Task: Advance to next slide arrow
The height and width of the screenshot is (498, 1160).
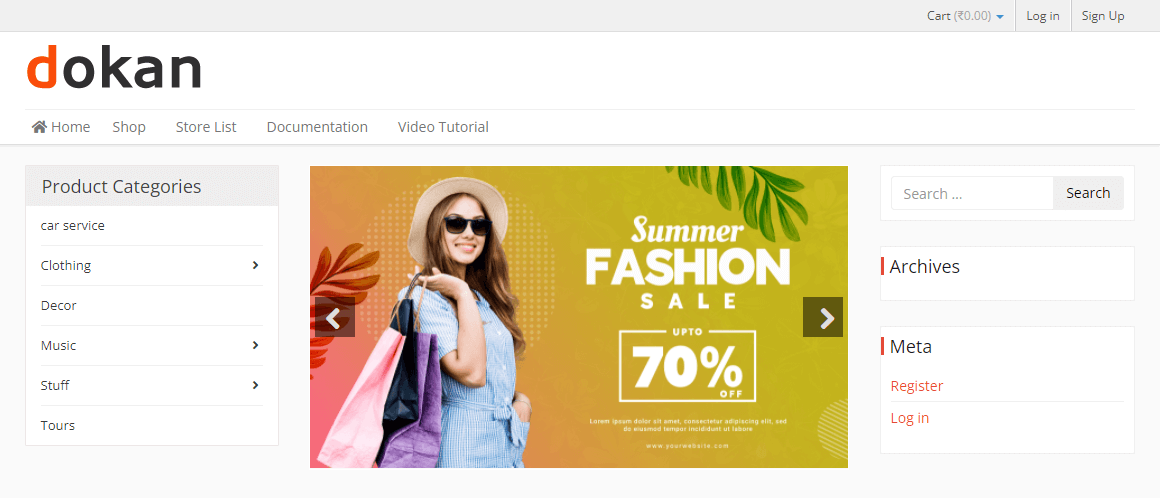Action: pyautogui.click(x=823, y=317)
